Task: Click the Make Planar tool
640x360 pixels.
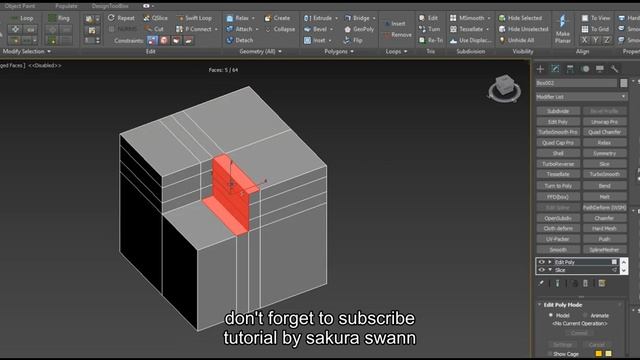Action: coord(562,29)
